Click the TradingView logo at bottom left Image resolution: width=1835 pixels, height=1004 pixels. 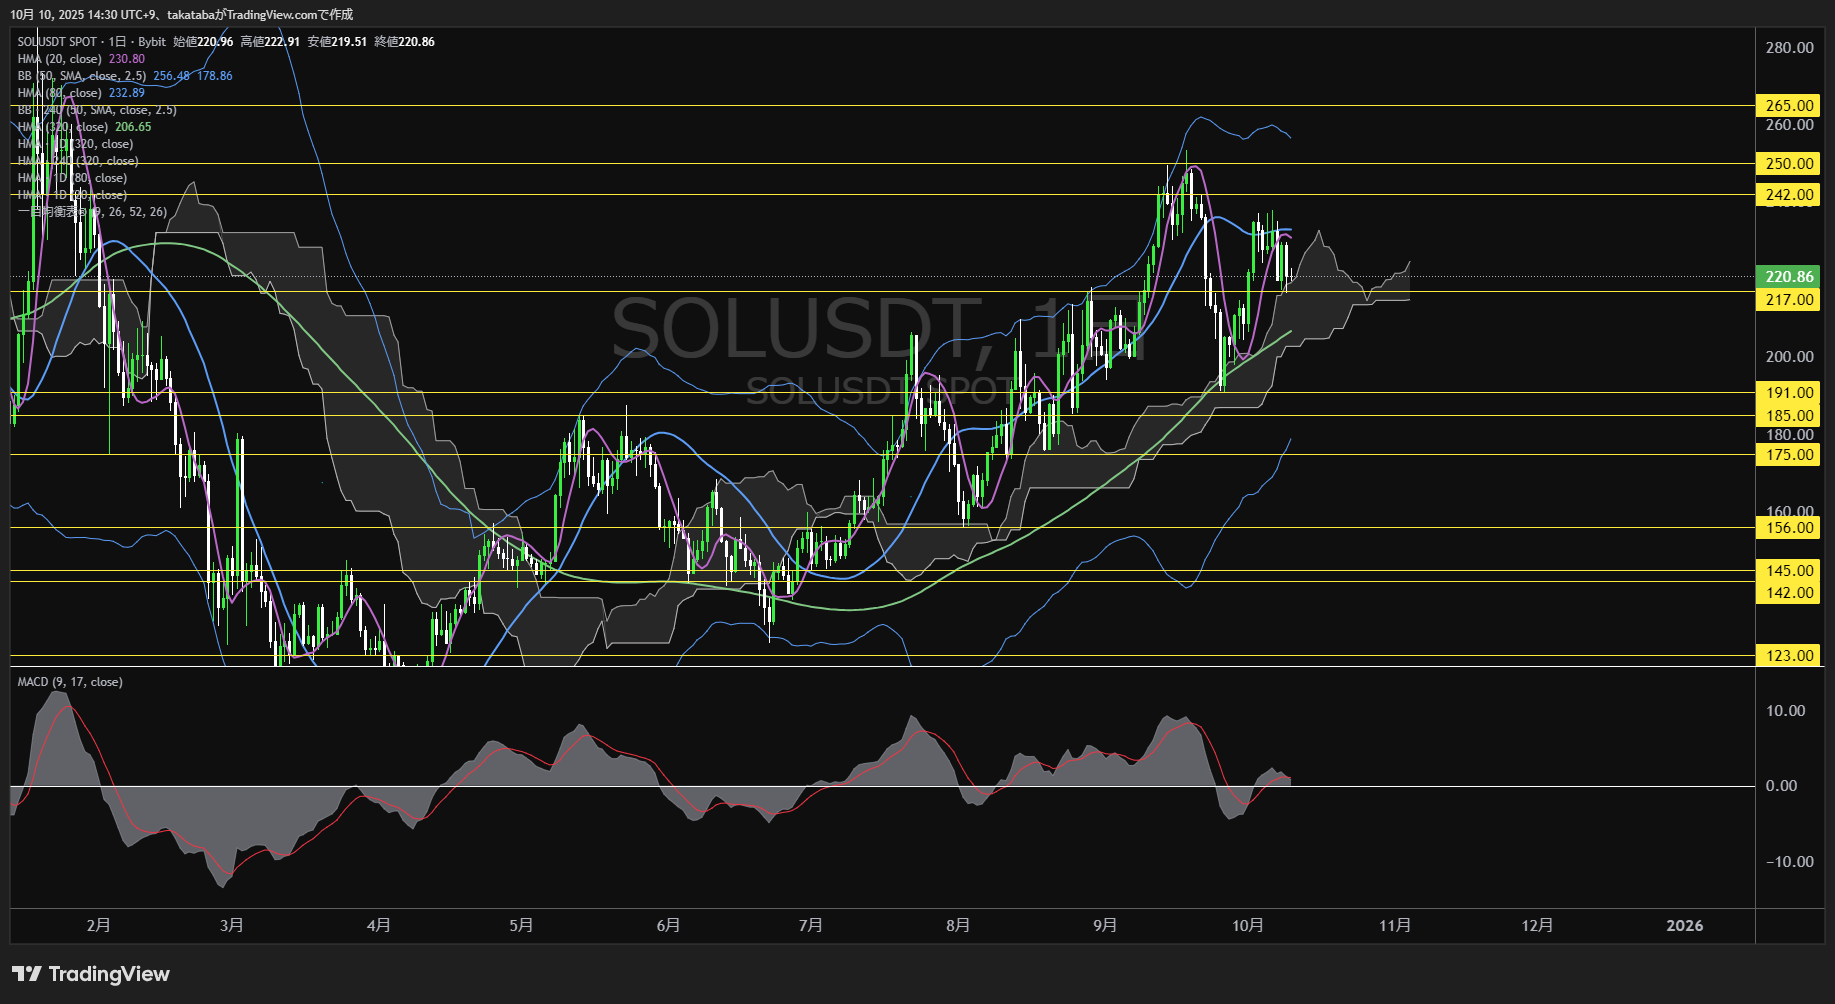pos(91,974)
